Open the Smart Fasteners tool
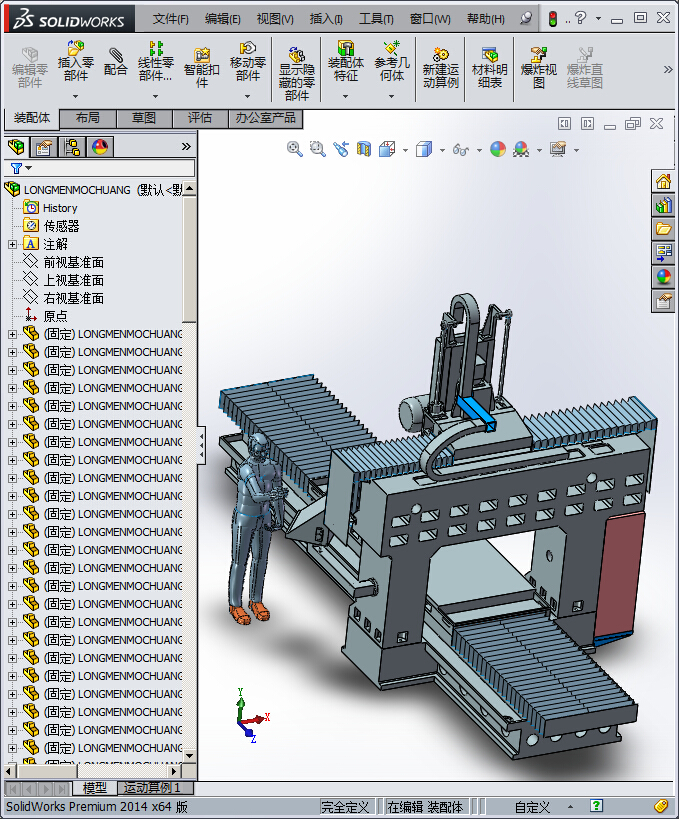679x819 pixels. 201,67
